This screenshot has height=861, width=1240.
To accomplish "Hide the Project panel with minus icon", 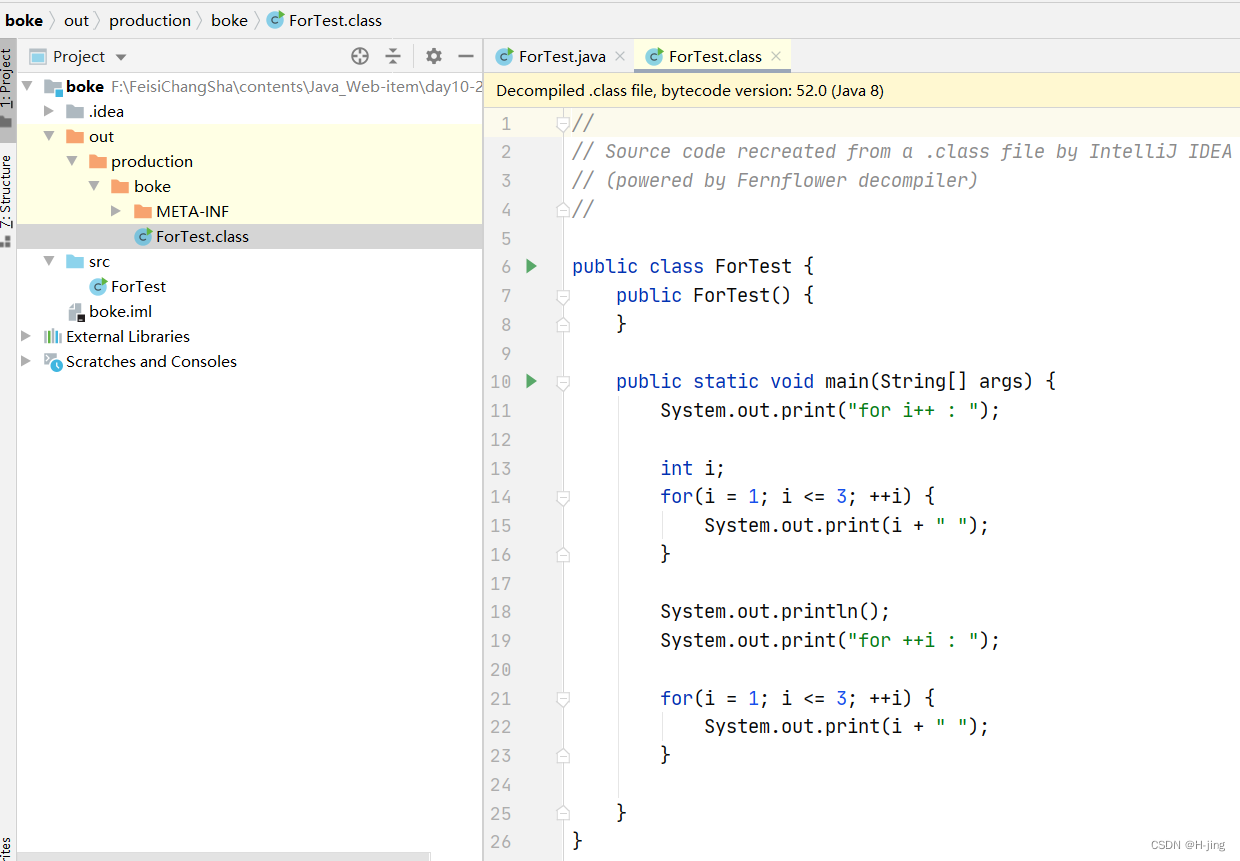I will pos(465,56).
